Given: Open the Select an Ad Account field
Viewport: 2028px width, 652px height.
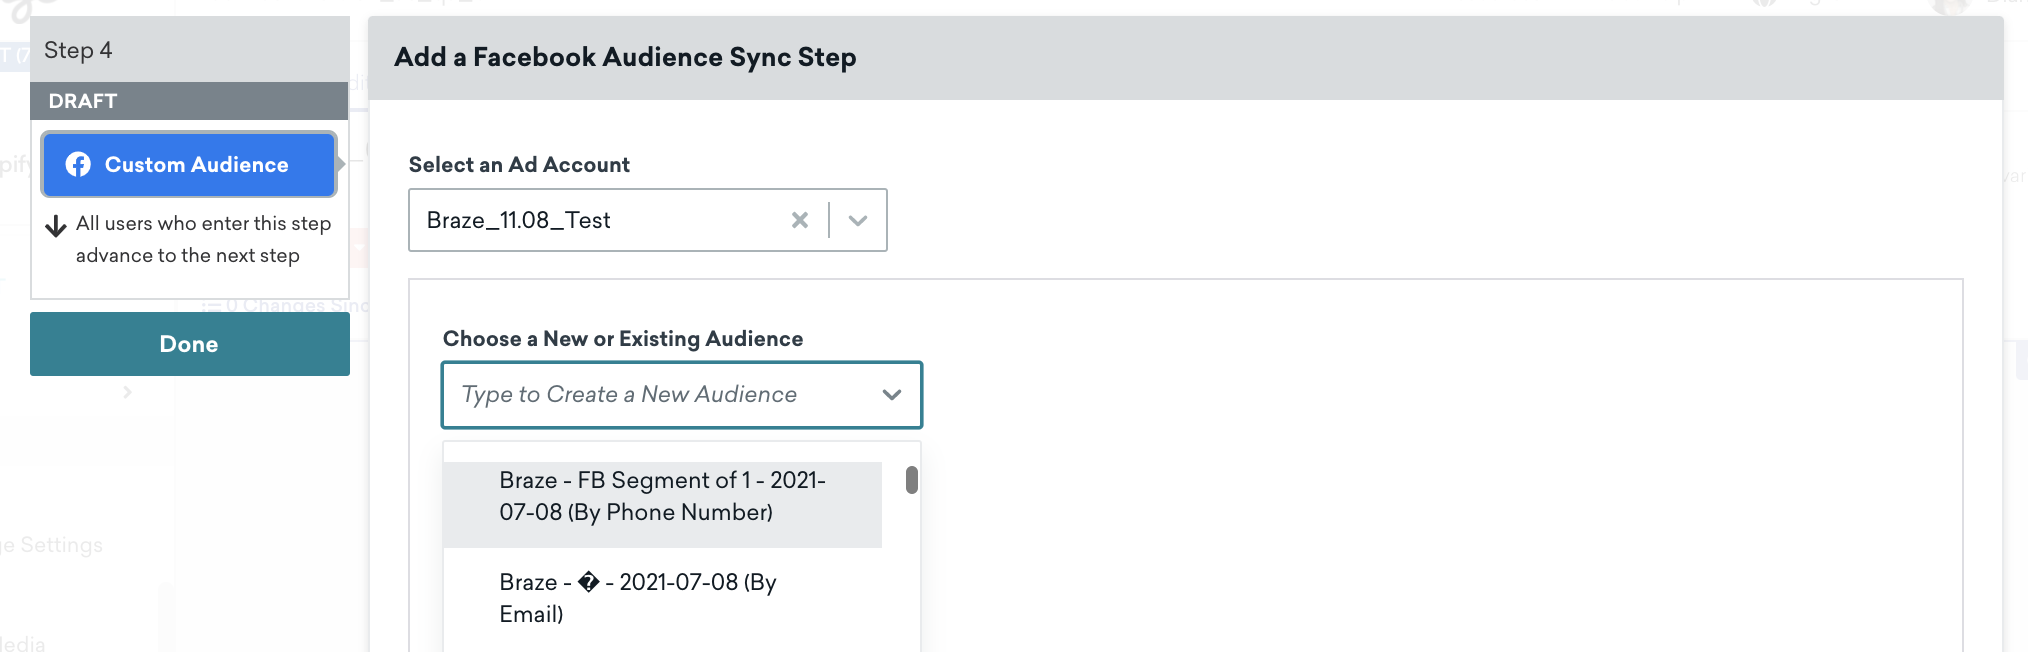Looking at the screenshot, I should coord(648,220).
